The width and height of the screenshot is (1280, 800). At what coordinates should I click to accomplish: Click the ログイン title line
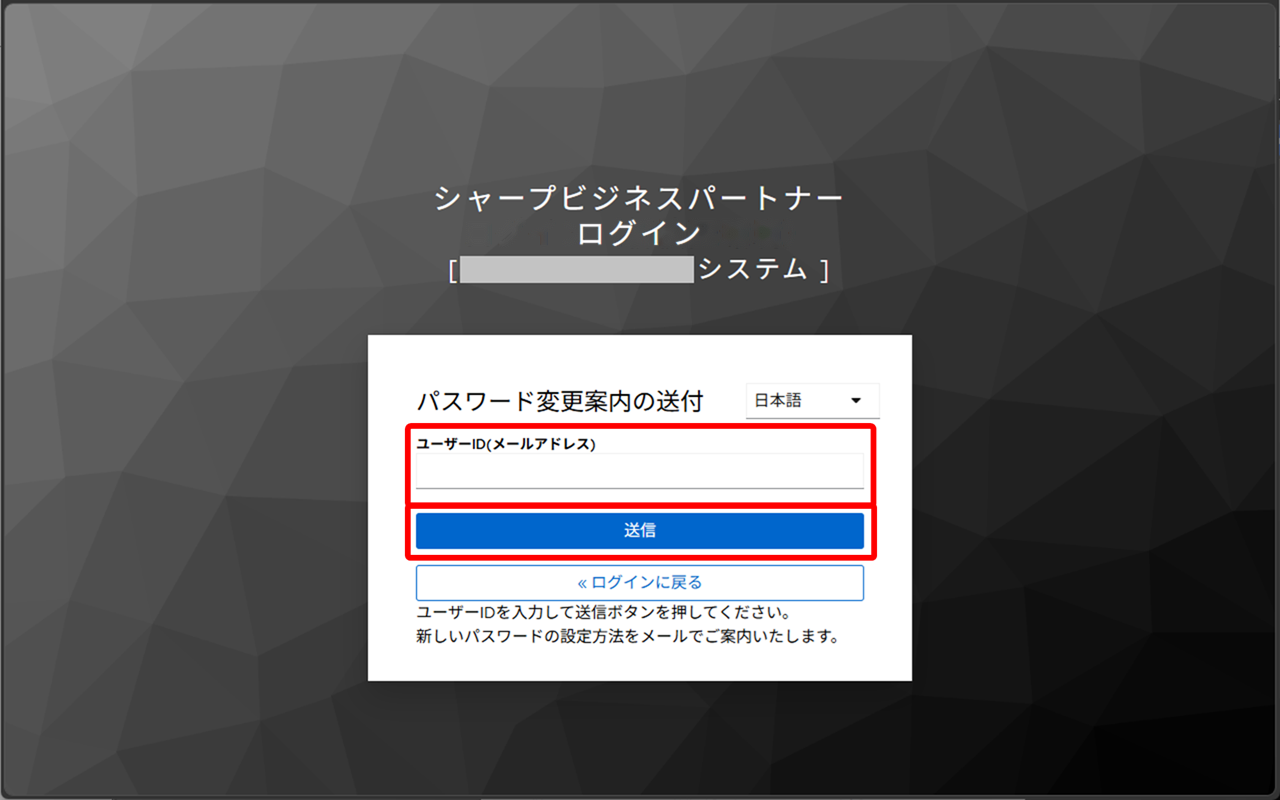[x=639, y=234]
